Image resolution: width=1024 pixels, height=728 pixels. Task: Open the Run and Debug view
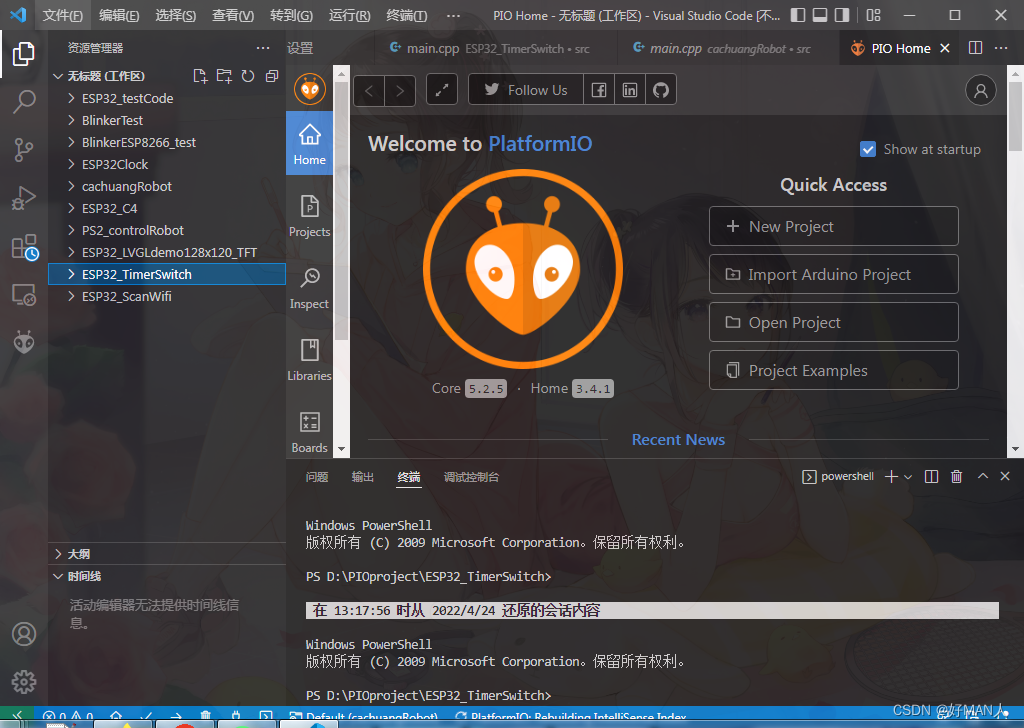pyautogui.click(x=24, y=198)
